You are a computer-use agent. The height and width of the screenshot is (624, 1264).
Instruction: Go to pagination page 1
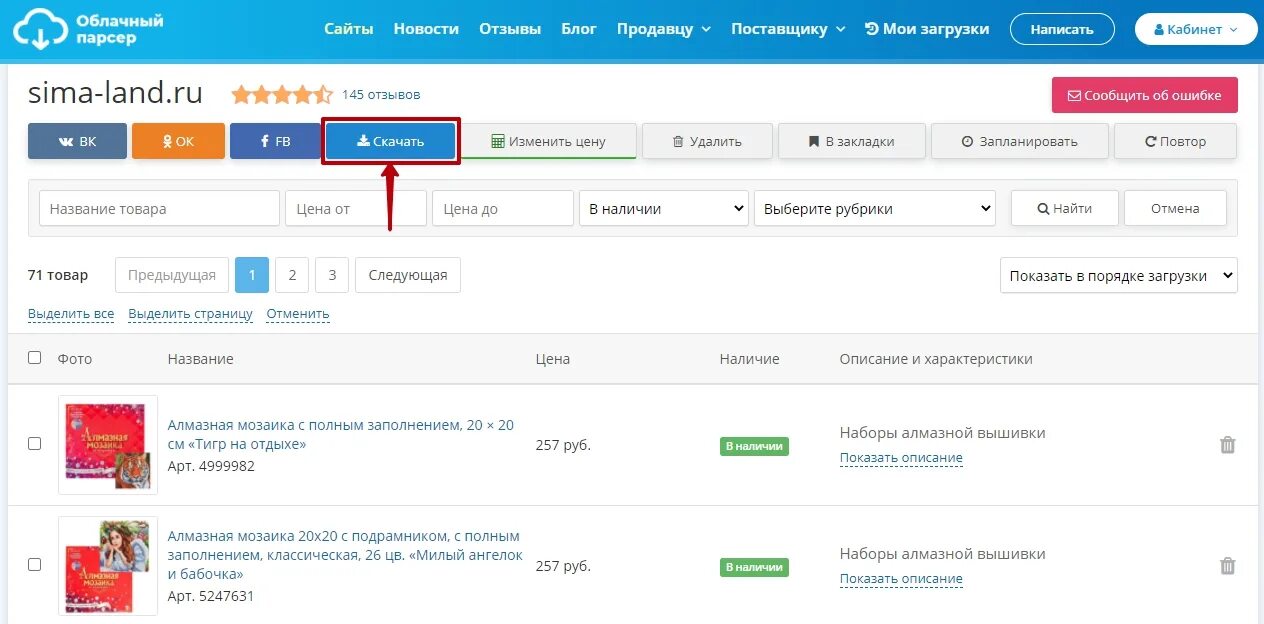tap(252, 275)
